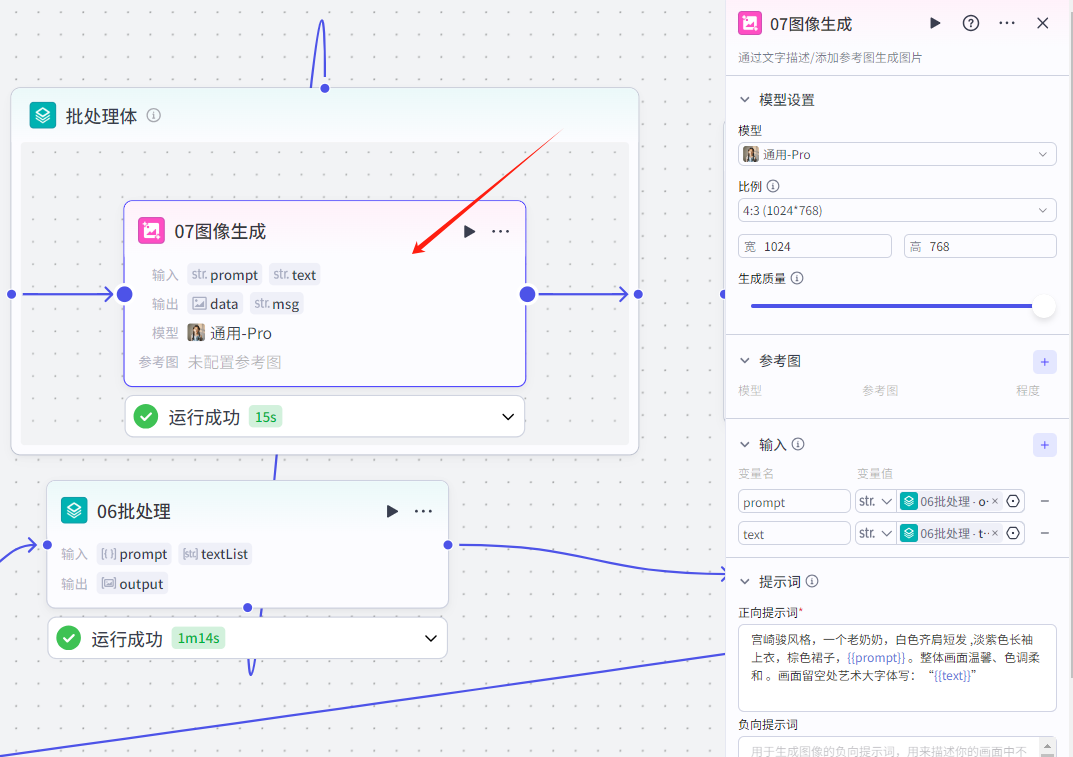The width and height of the screenshot is (1073, 757).
Task: Click the 07图像生成 pink image generation icon
Action: (x=151, y=230)
